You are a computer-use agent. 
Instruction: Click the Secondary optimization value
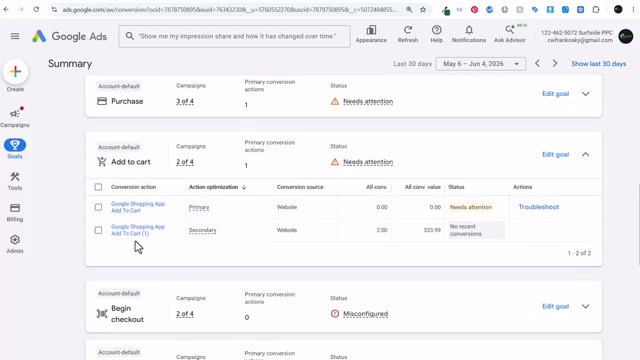point(202,230)
